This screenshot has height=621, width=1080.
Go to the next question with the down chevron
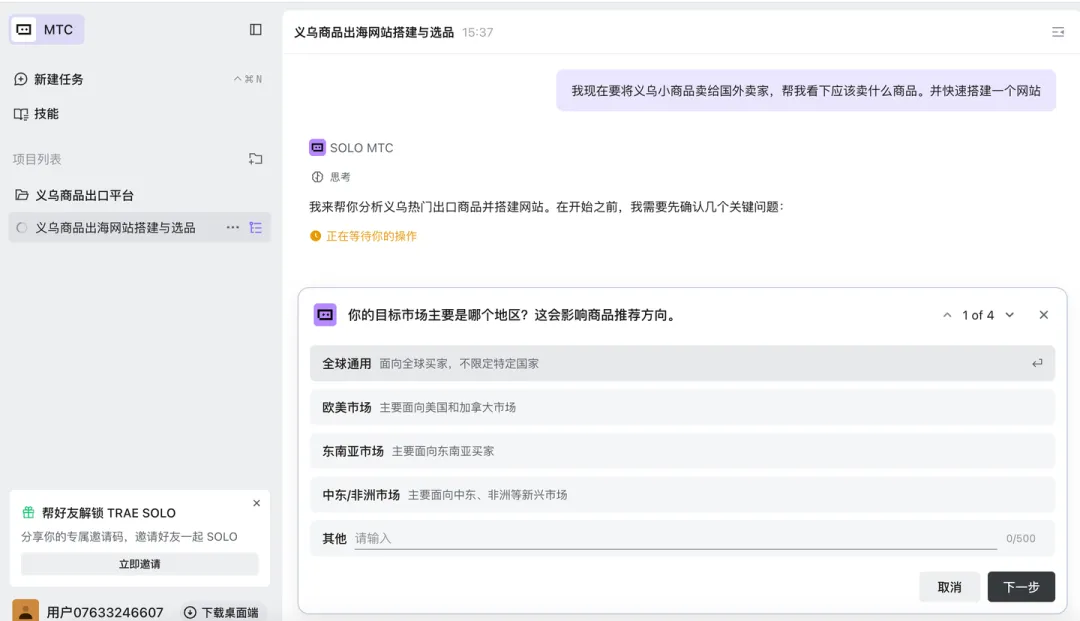coord(1010,315)
